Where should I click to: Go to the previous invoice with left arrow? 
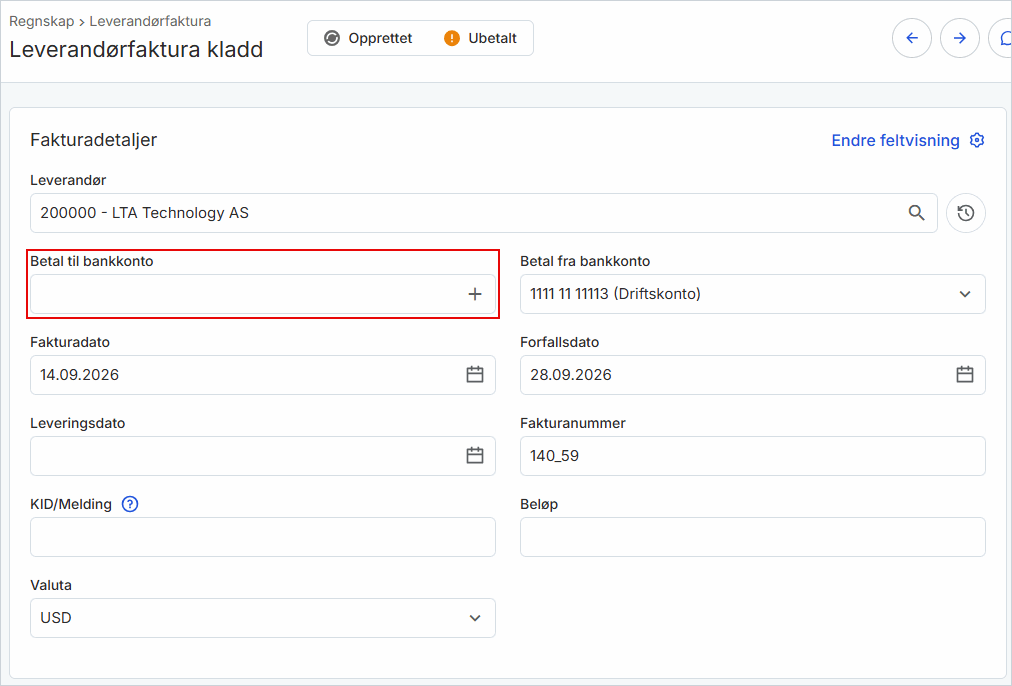pos(911,38)
